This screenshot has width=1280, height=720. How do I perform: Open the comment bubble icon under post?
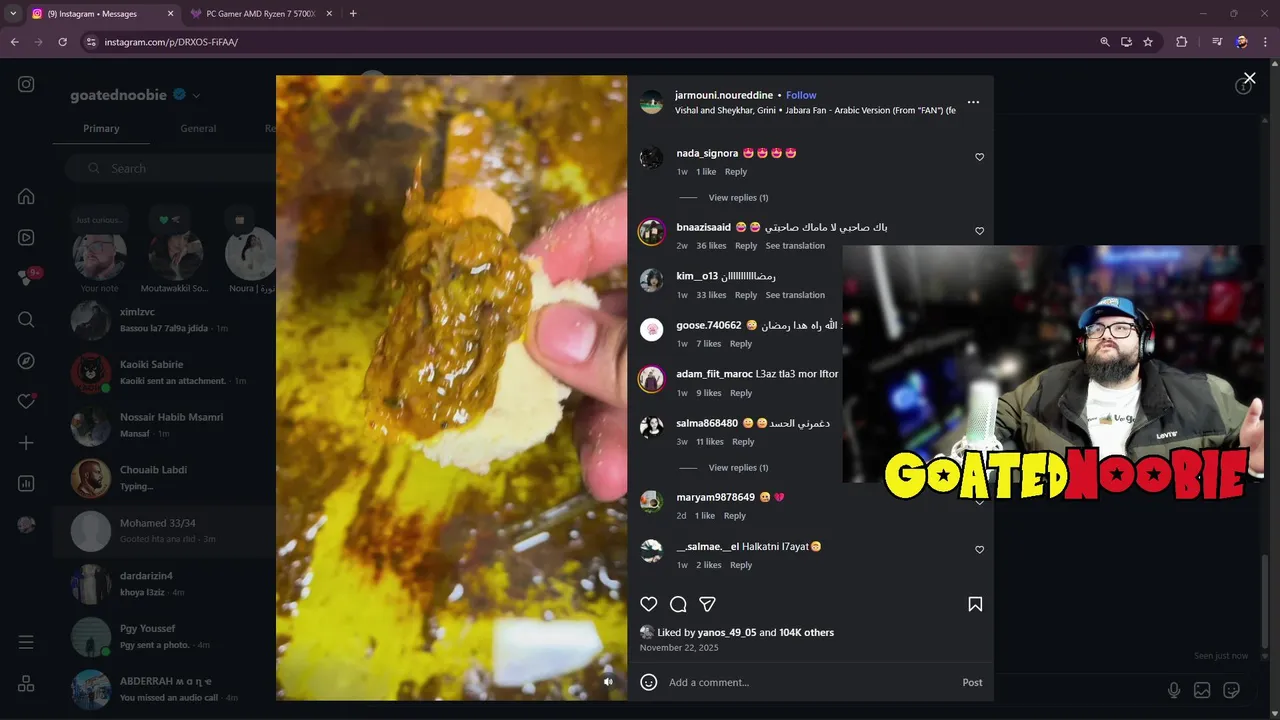click(678, 604)
